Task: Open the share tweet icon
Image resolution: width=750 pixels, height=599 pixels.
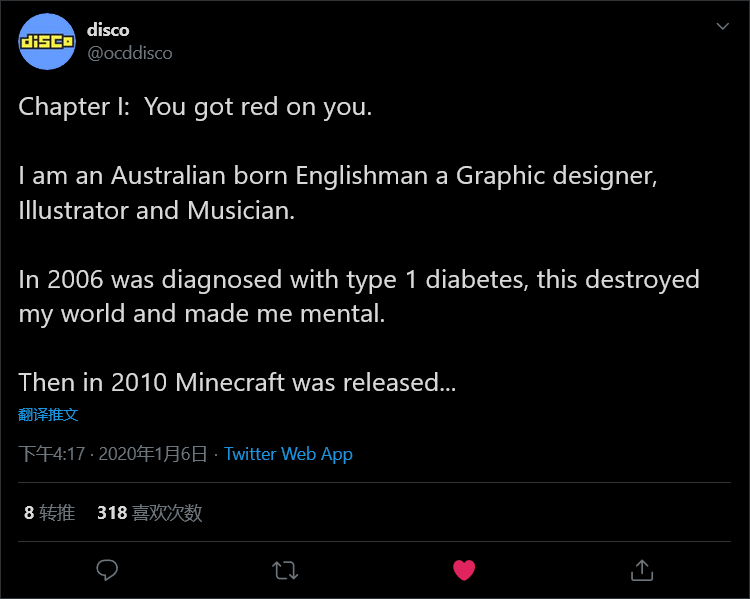Action: coord(642,570)
